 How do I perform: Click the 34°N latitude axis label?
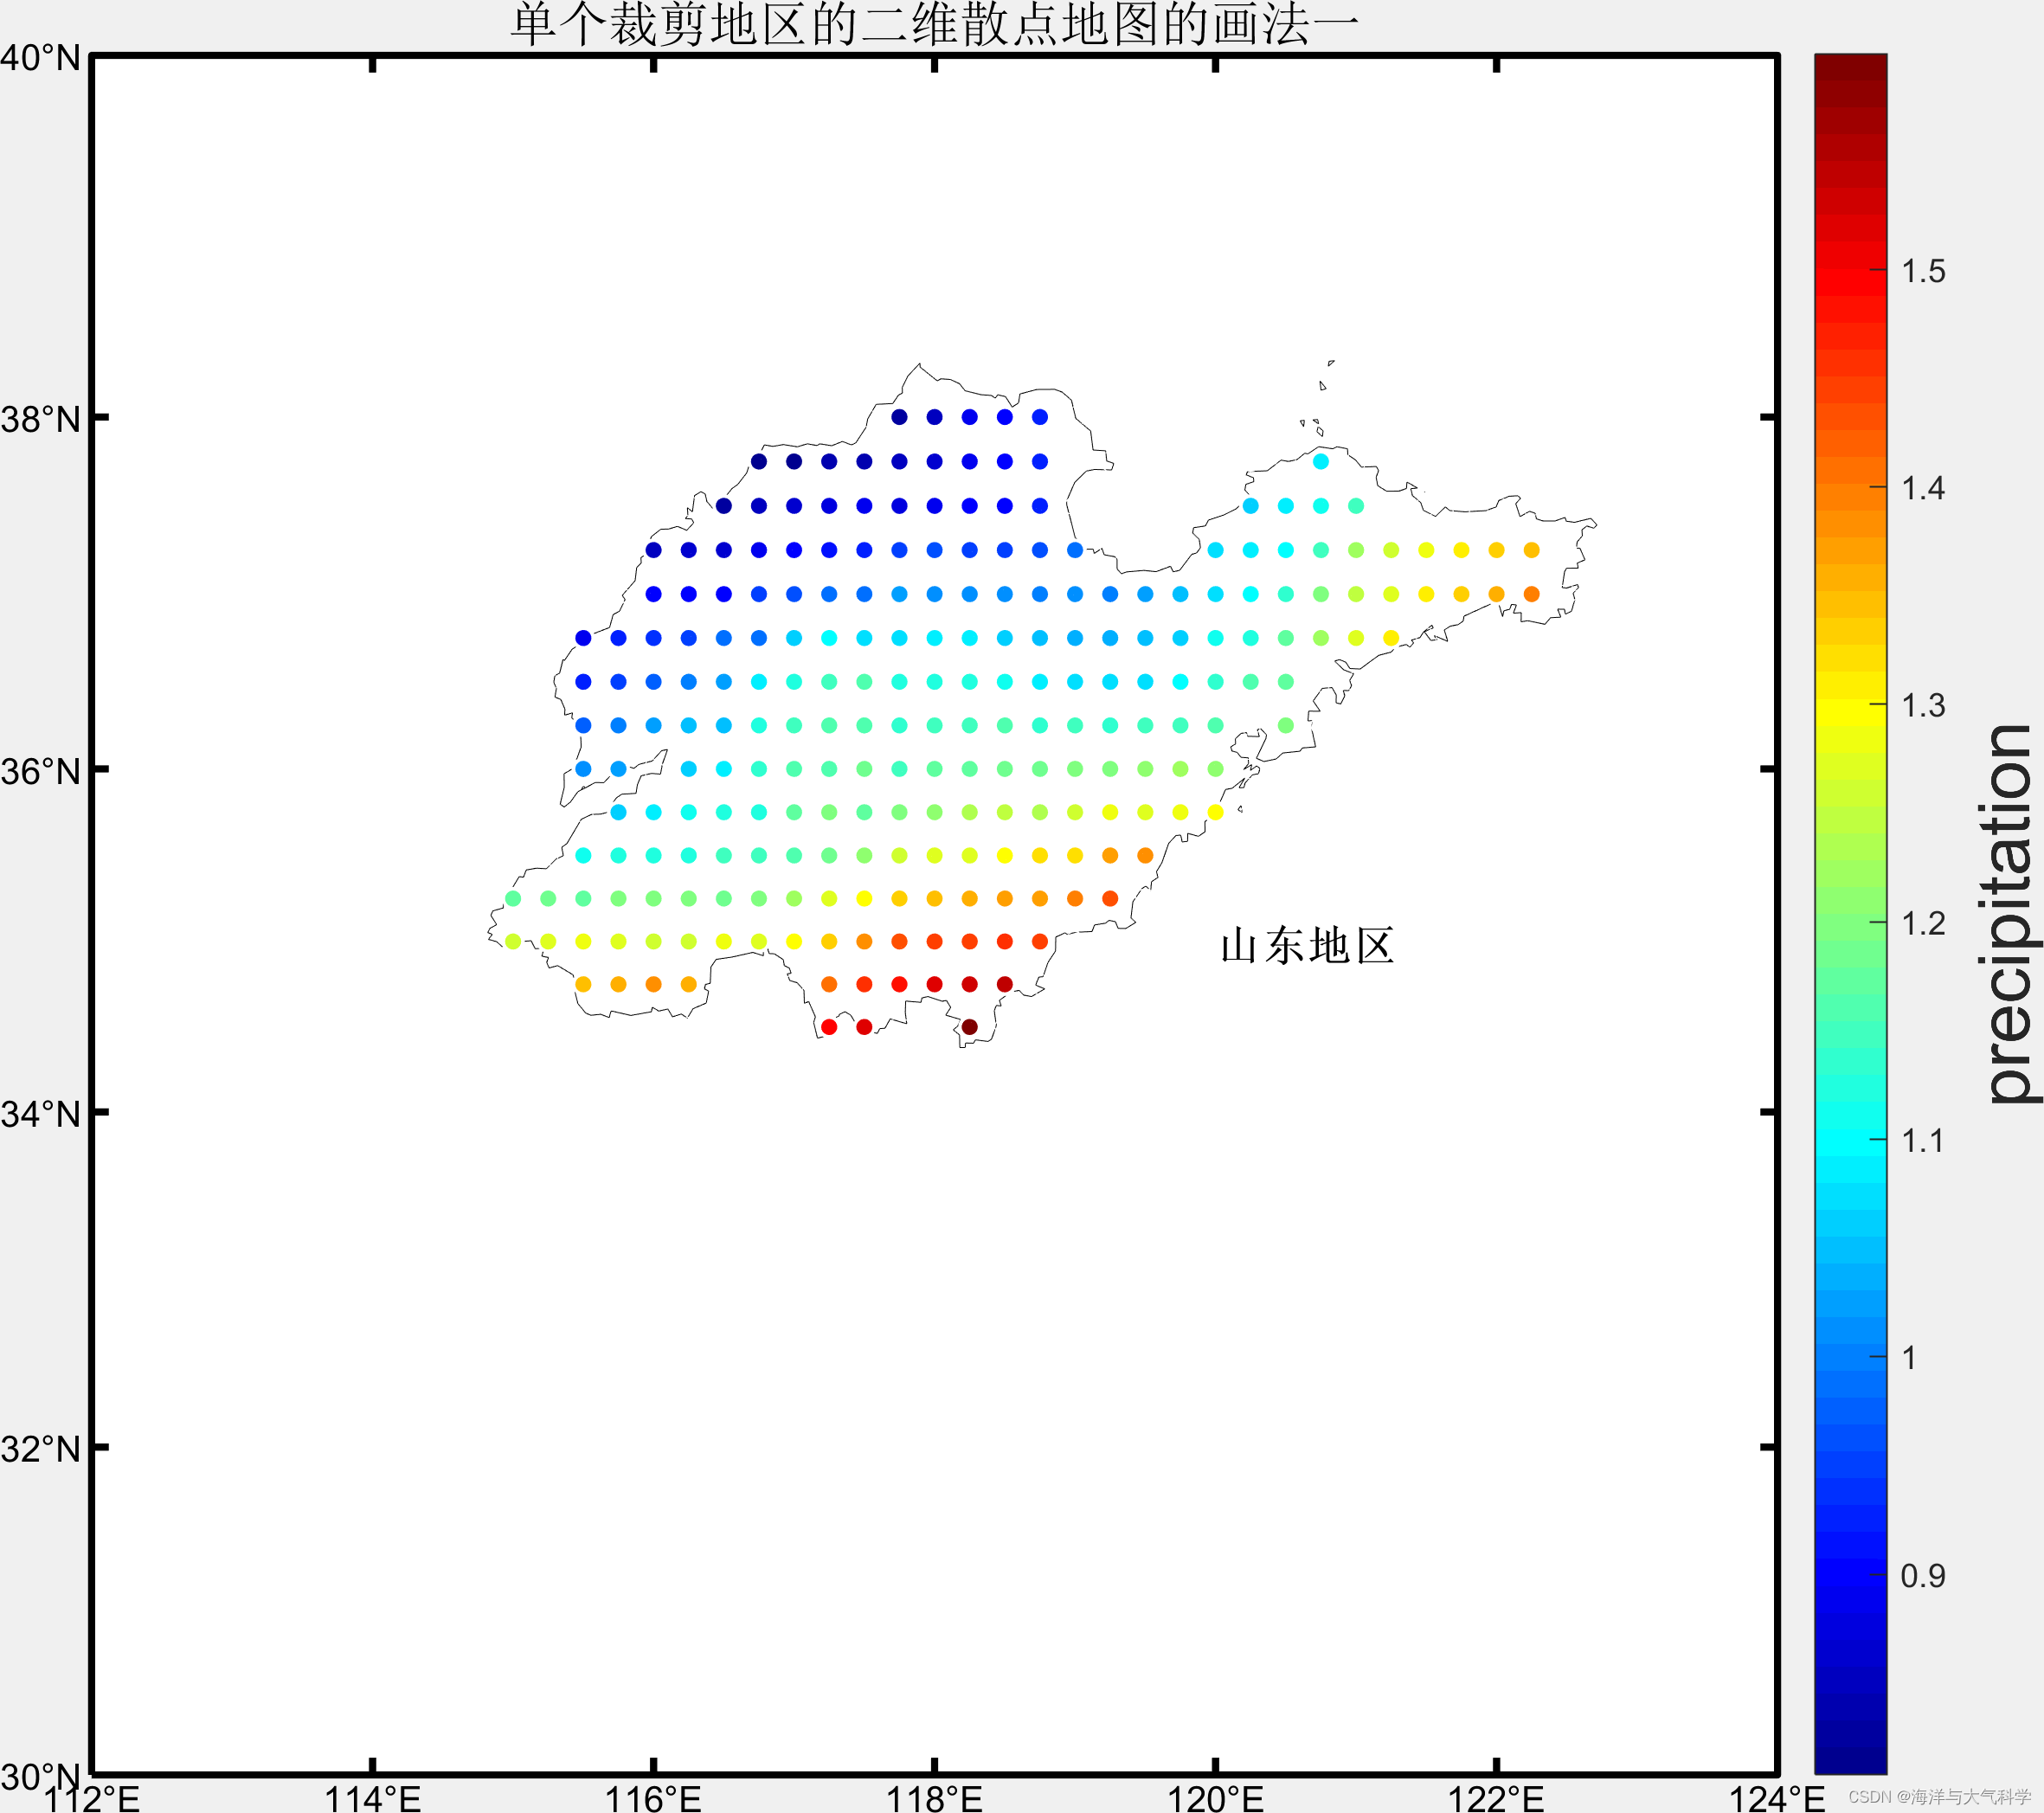tap(40, 1113)
